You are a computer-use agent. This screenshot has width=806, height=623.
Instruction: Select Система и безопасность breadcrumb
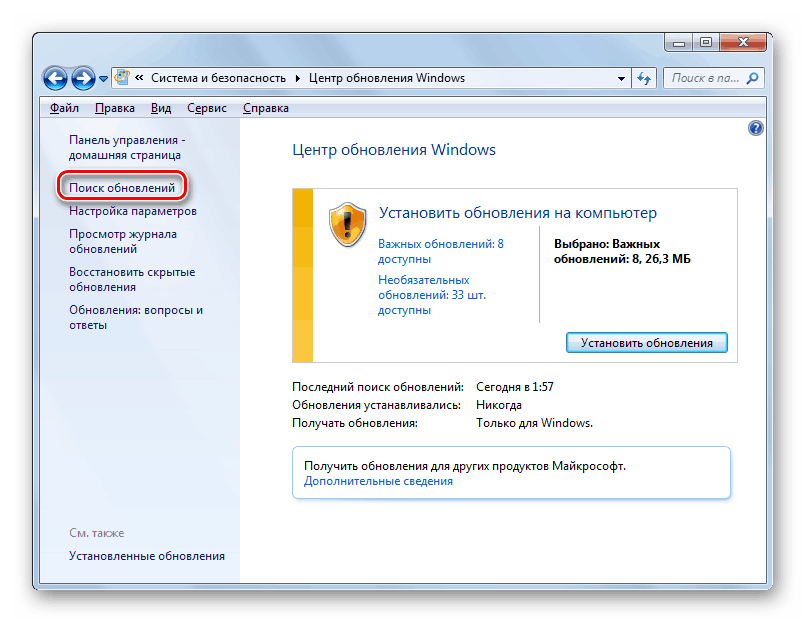click(218, 78)
